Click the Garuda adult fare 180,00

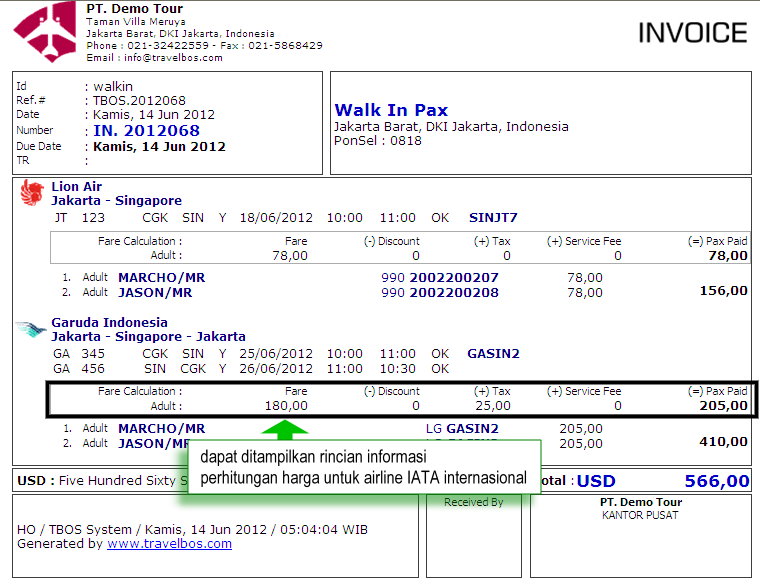(286, 406)
